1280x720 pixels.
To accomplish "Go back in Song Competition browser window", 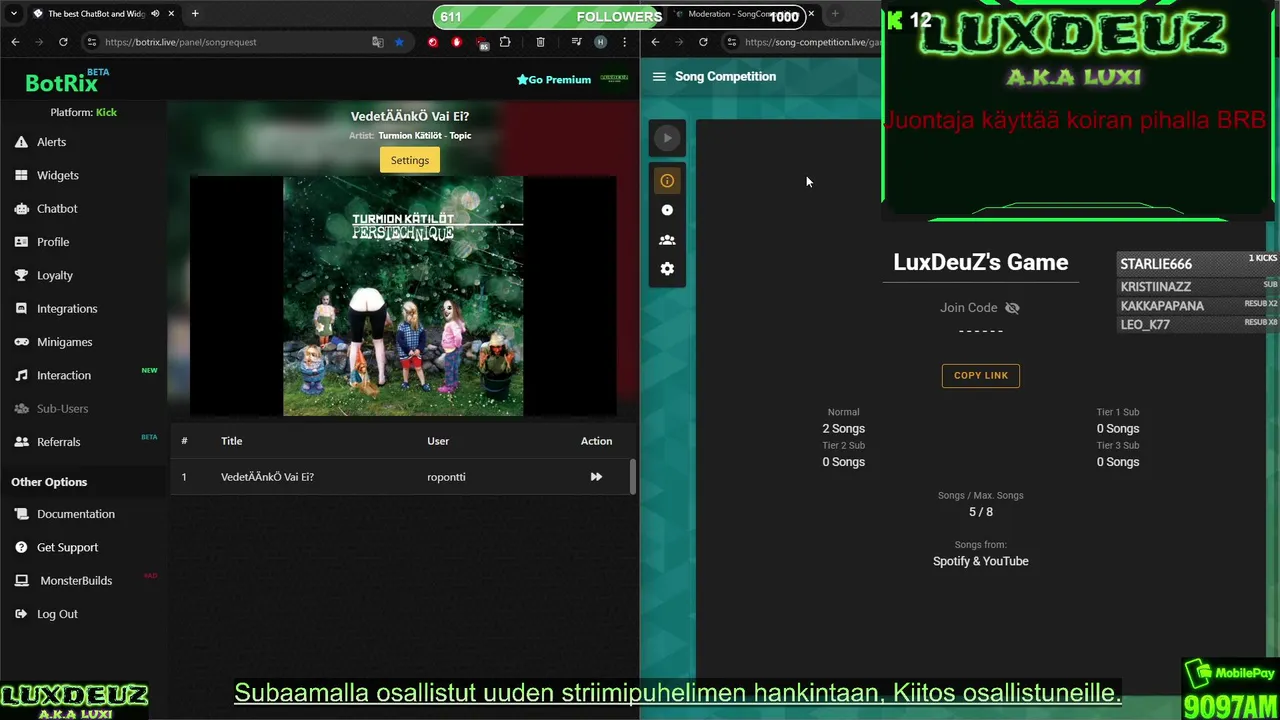I will [655, 42].
